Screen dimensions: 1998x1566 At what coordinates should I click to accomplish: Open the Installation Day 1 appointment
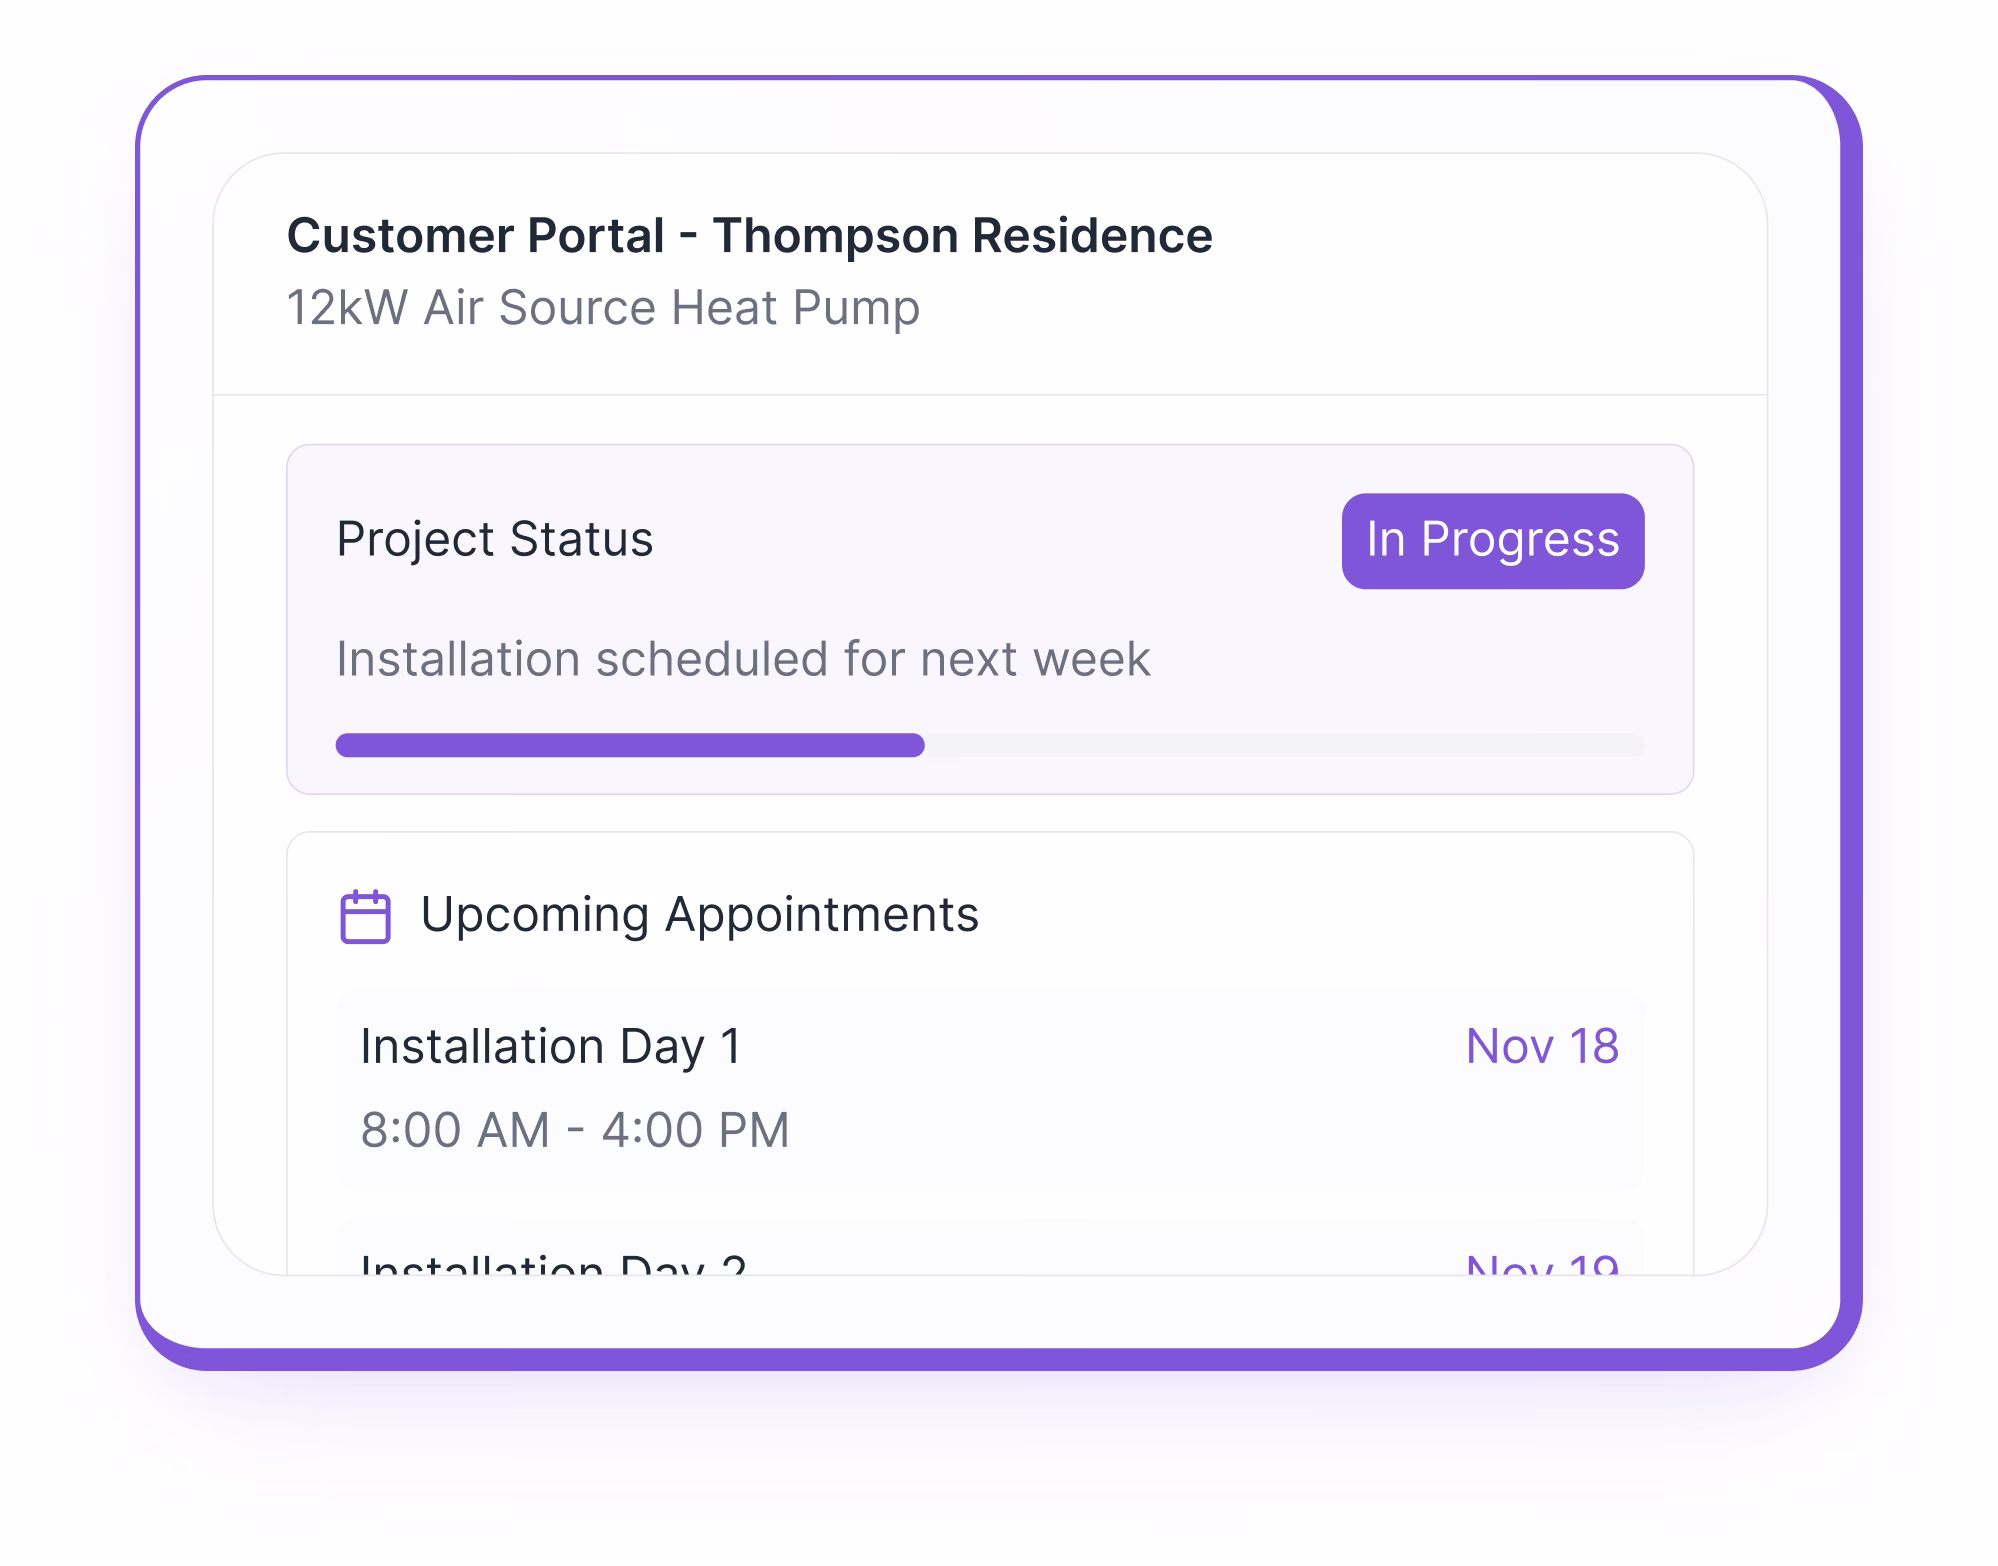(x=990, y=1085)
